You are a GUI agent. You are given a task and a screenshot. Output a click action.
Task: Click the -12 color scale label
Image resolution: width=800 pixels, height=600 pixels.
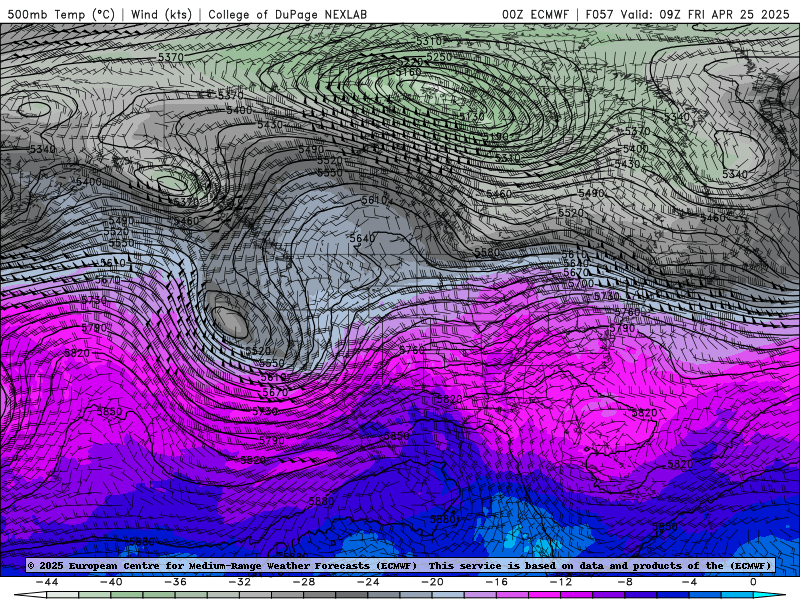(561, 582)
